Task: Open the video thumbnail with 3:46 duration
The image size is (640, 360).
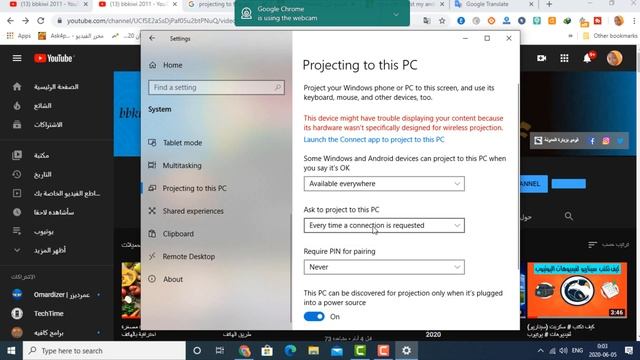Action: click(x=577, y=290)
